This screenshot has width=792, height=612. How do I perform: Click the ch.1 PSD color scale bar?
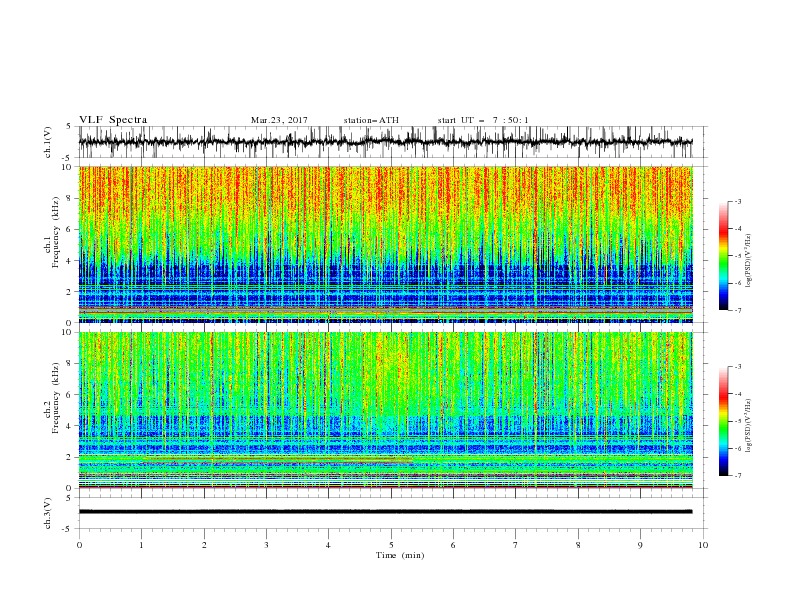click(723, 256)
